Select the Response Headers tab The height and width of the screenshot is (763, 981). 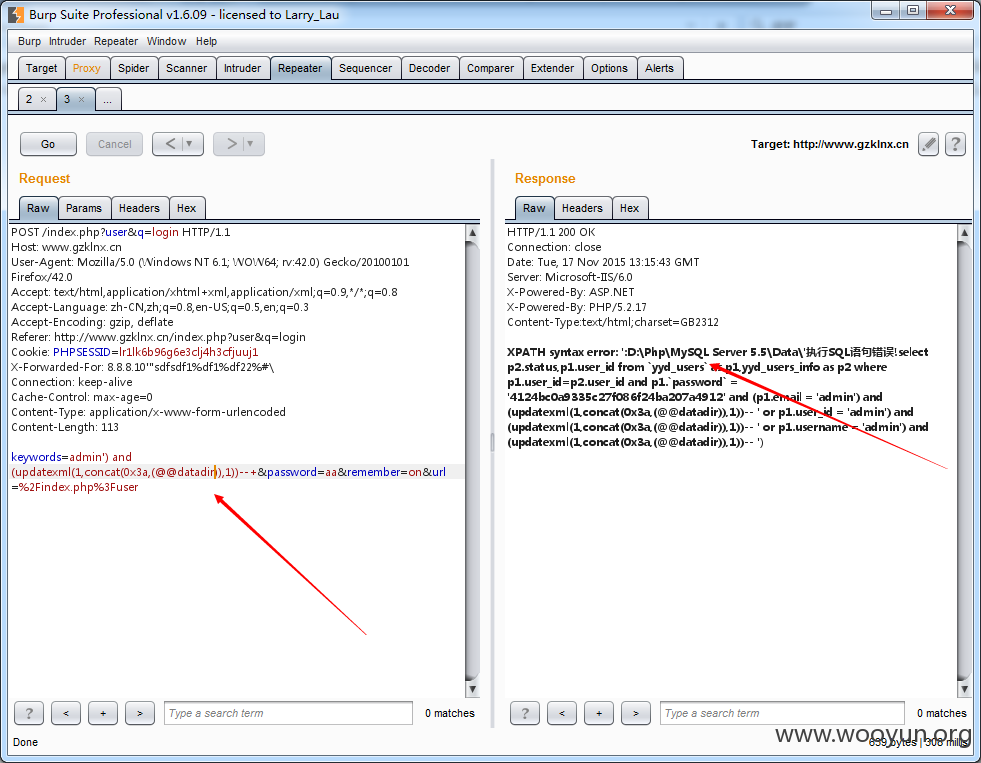pos(582,208)
